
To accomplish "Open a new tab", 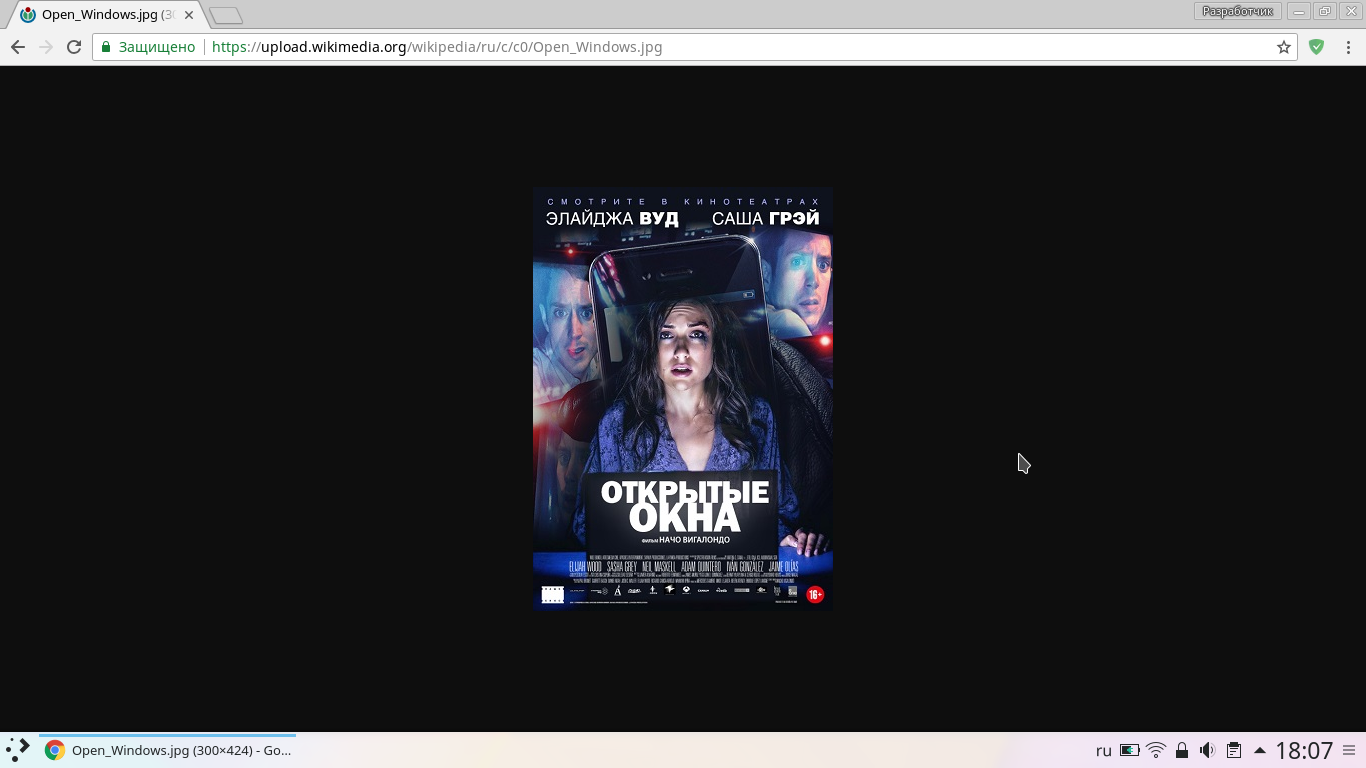I will pyautogui.click(x=226, y=15).
